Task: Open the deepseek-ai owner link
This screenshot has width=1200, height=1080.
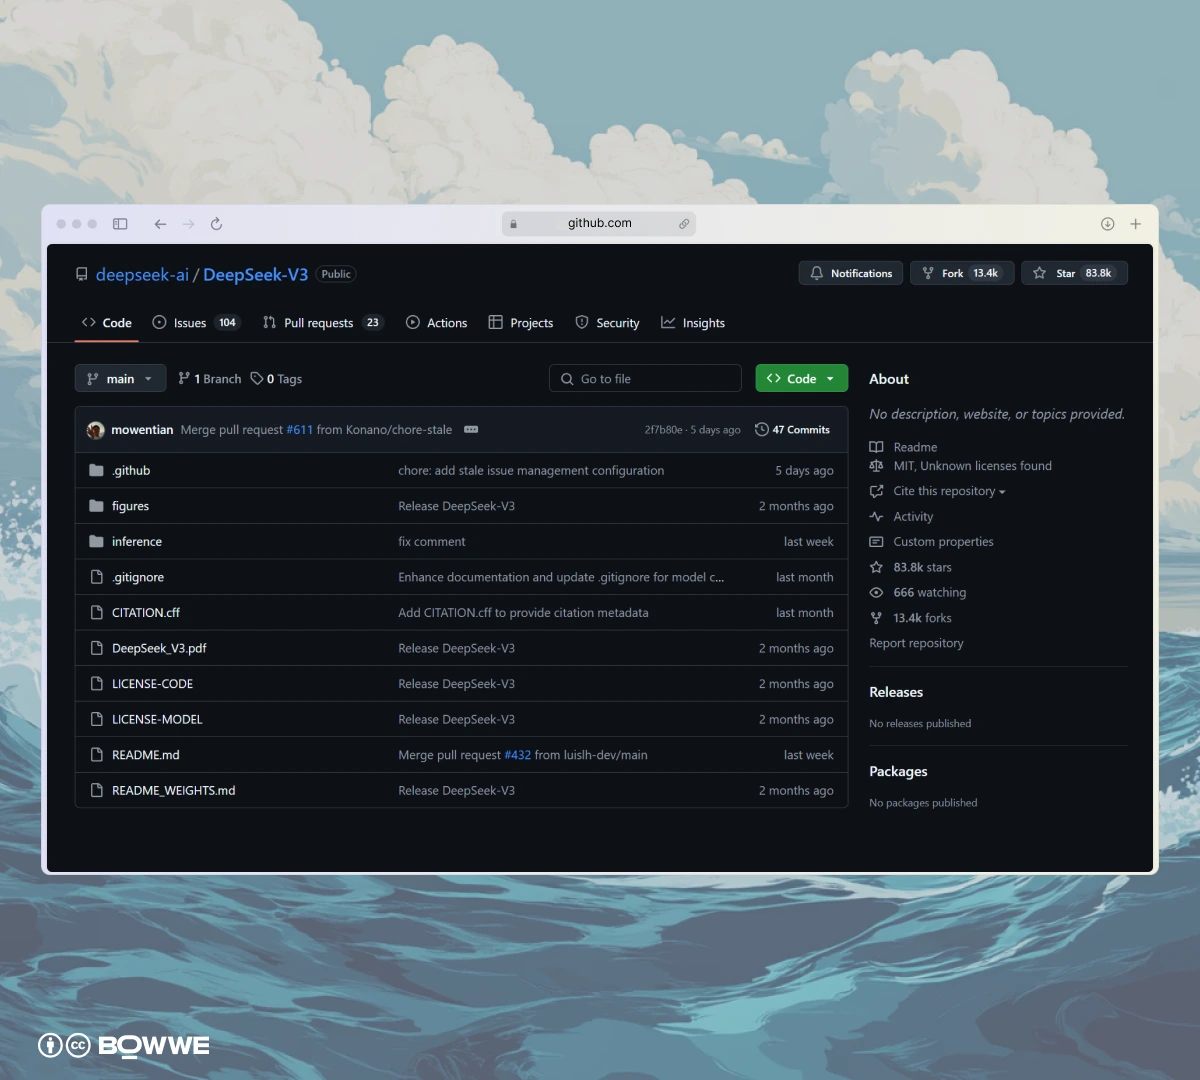Action: [x=142, y=274]
